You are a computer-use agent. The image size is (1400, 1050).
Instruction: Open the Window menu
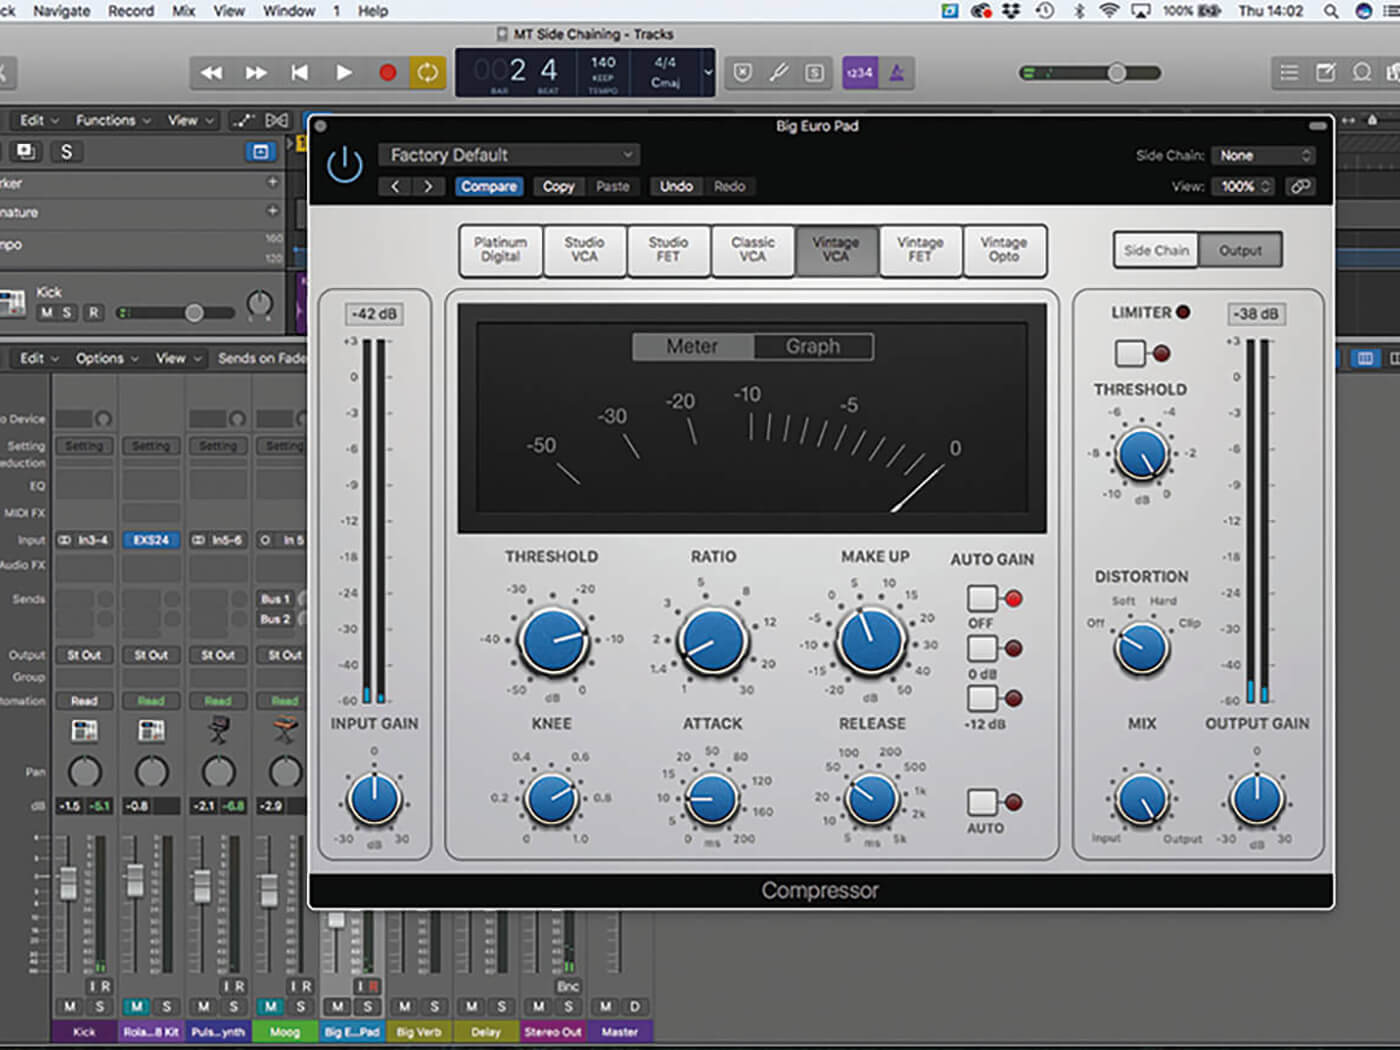tap(289, 11)
